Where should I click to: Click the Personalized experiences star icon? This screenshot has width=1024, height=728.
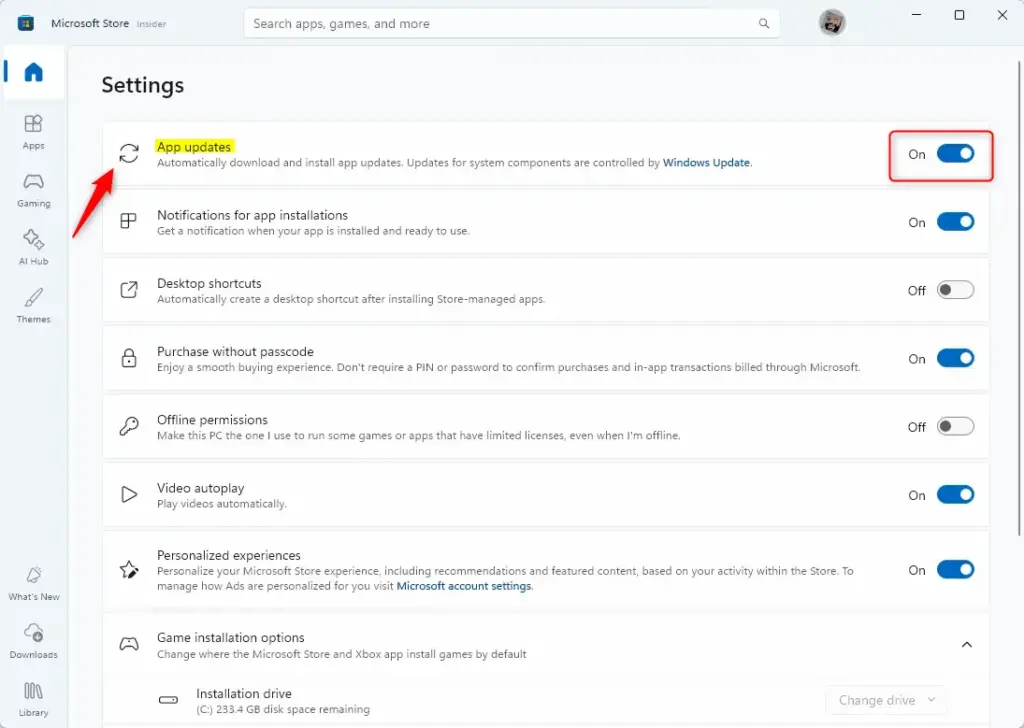(x=129, y=569)
